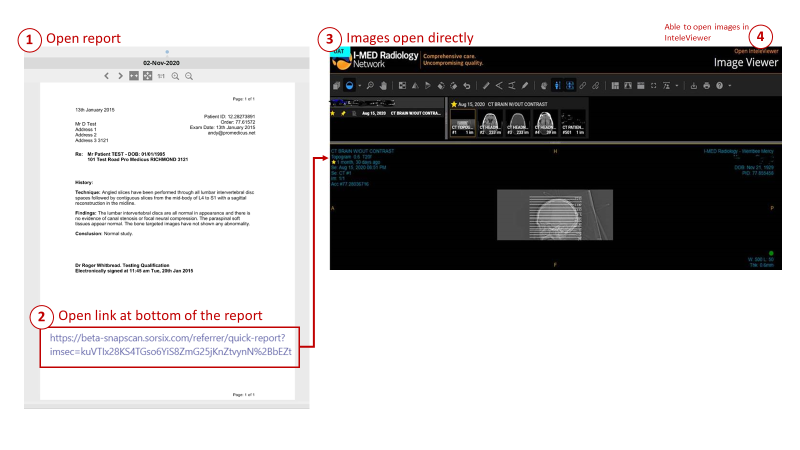The height and width of the screenshot is (450, 800).
Task: Zoom out on the report
Action: coord(189,76)
